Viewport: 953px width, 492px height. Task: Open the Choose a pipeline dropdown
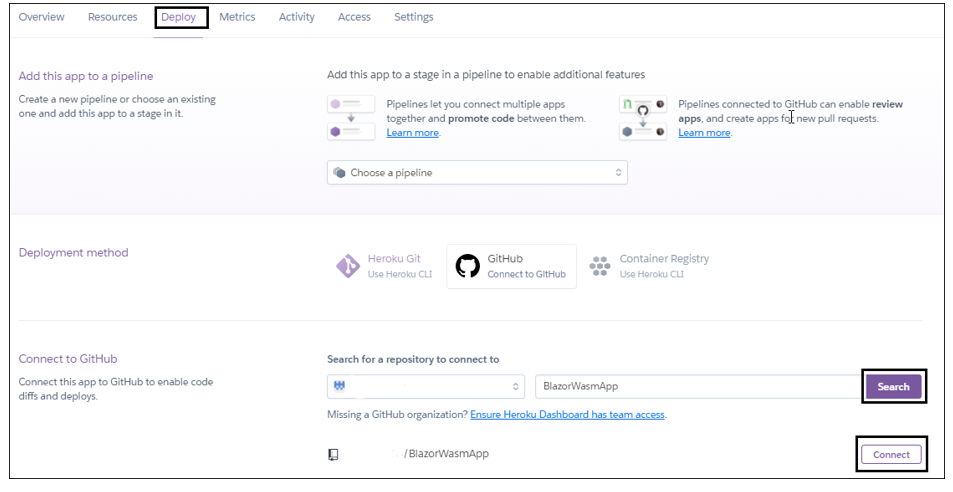(x=477, y=173)
